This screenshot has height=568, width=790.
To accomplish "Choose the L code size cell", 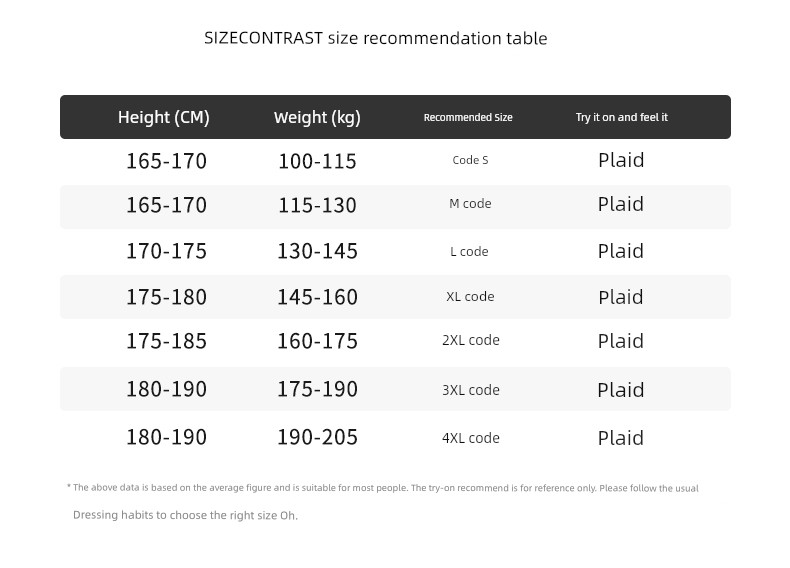I will click(469, 251).
